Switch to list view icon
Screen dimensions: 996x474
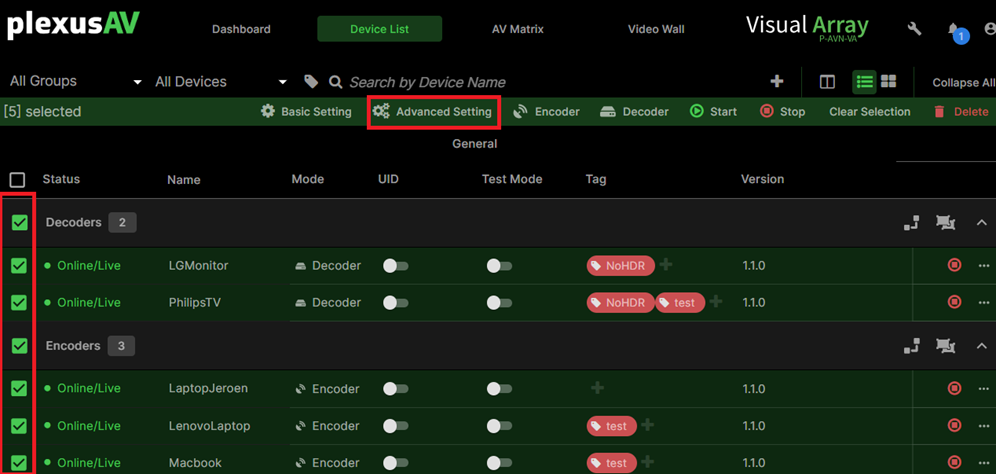pyautogui.click(x=864, y=81)
